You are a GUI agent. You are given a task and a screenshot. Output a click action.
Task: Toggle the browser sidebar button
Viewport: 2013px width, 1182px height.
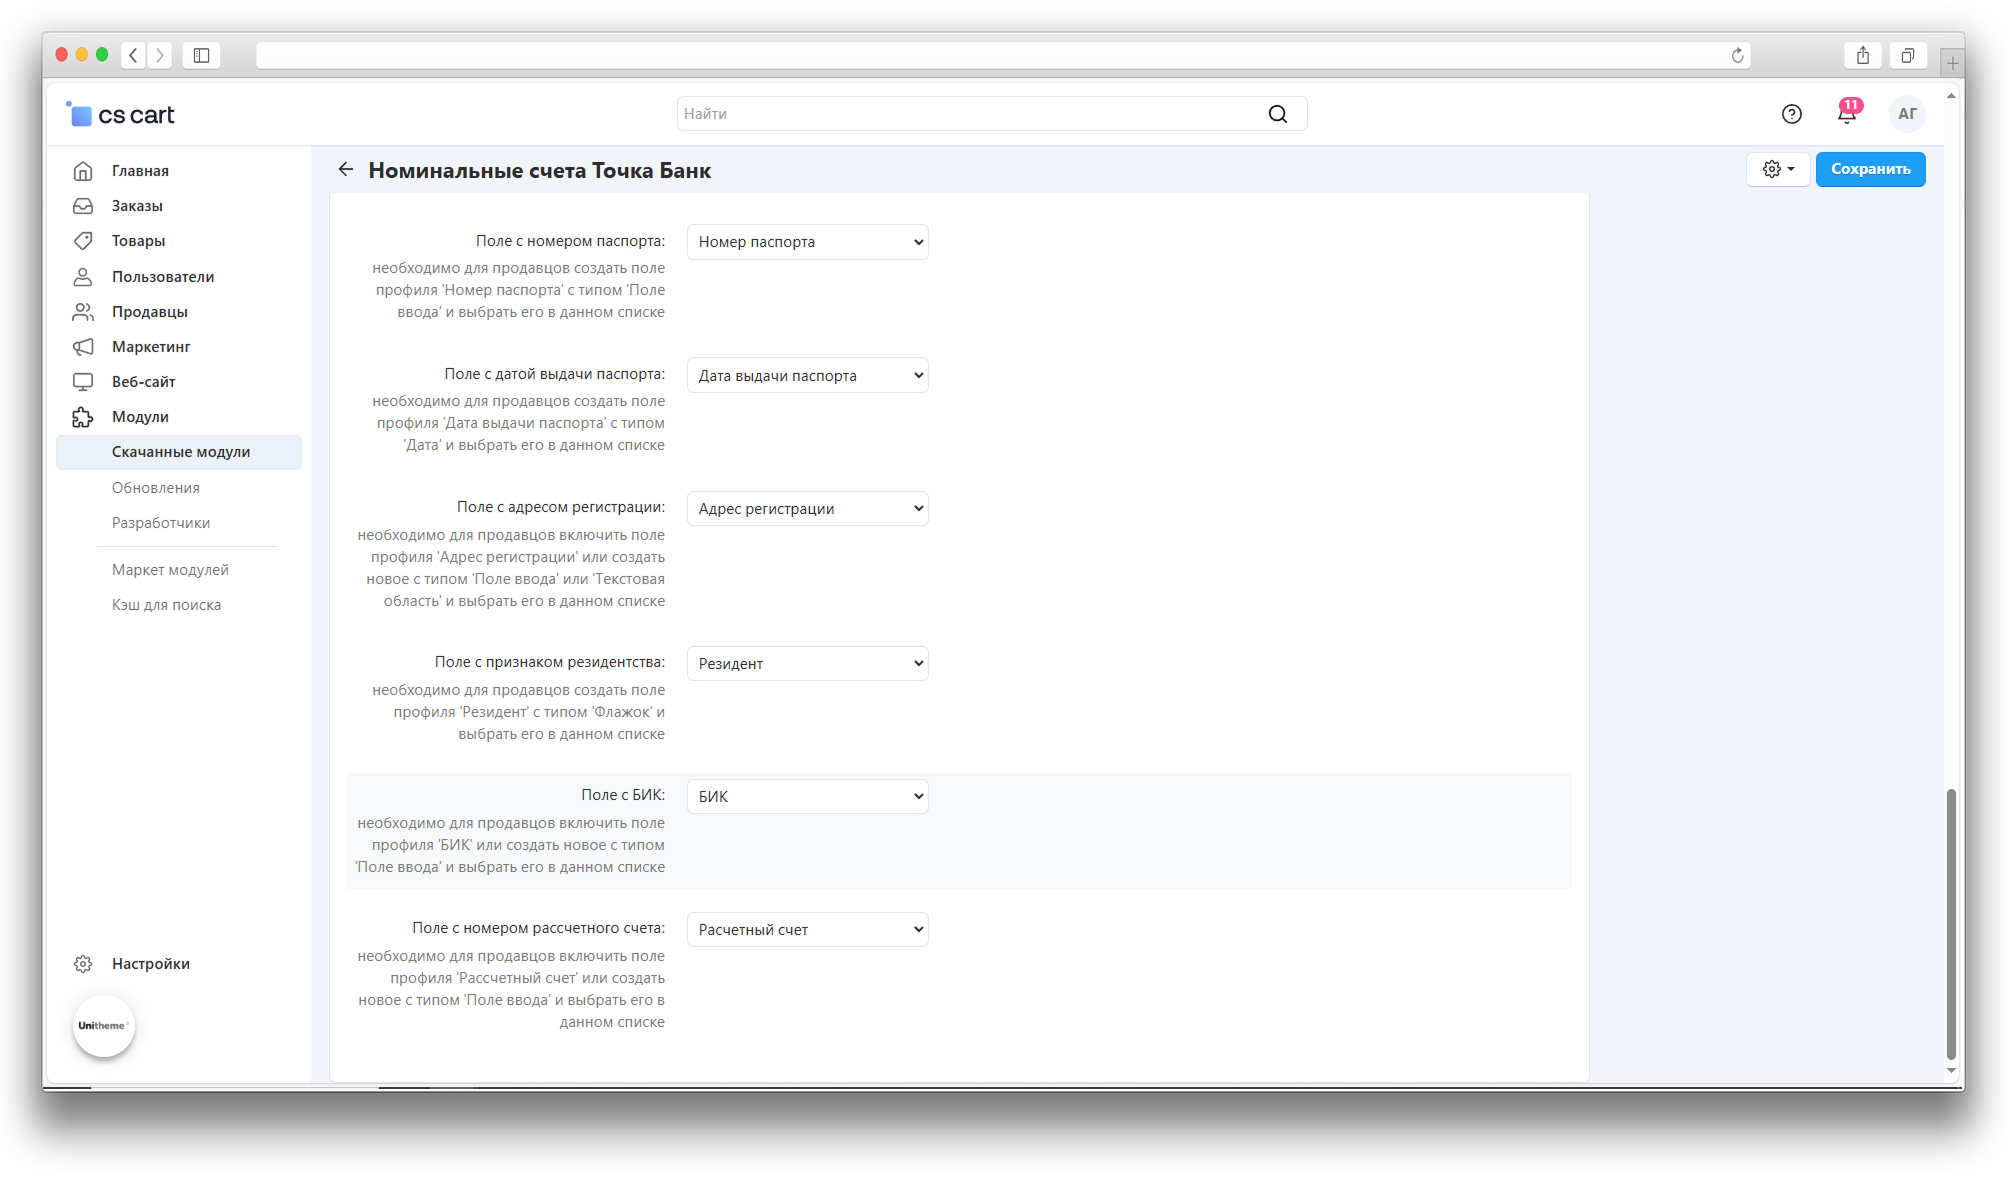tap(201, 56)
